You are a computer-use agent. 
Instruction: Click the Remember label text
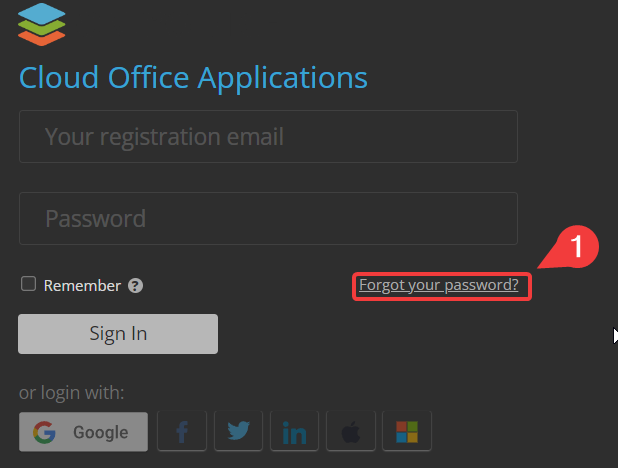click(82, 285)
